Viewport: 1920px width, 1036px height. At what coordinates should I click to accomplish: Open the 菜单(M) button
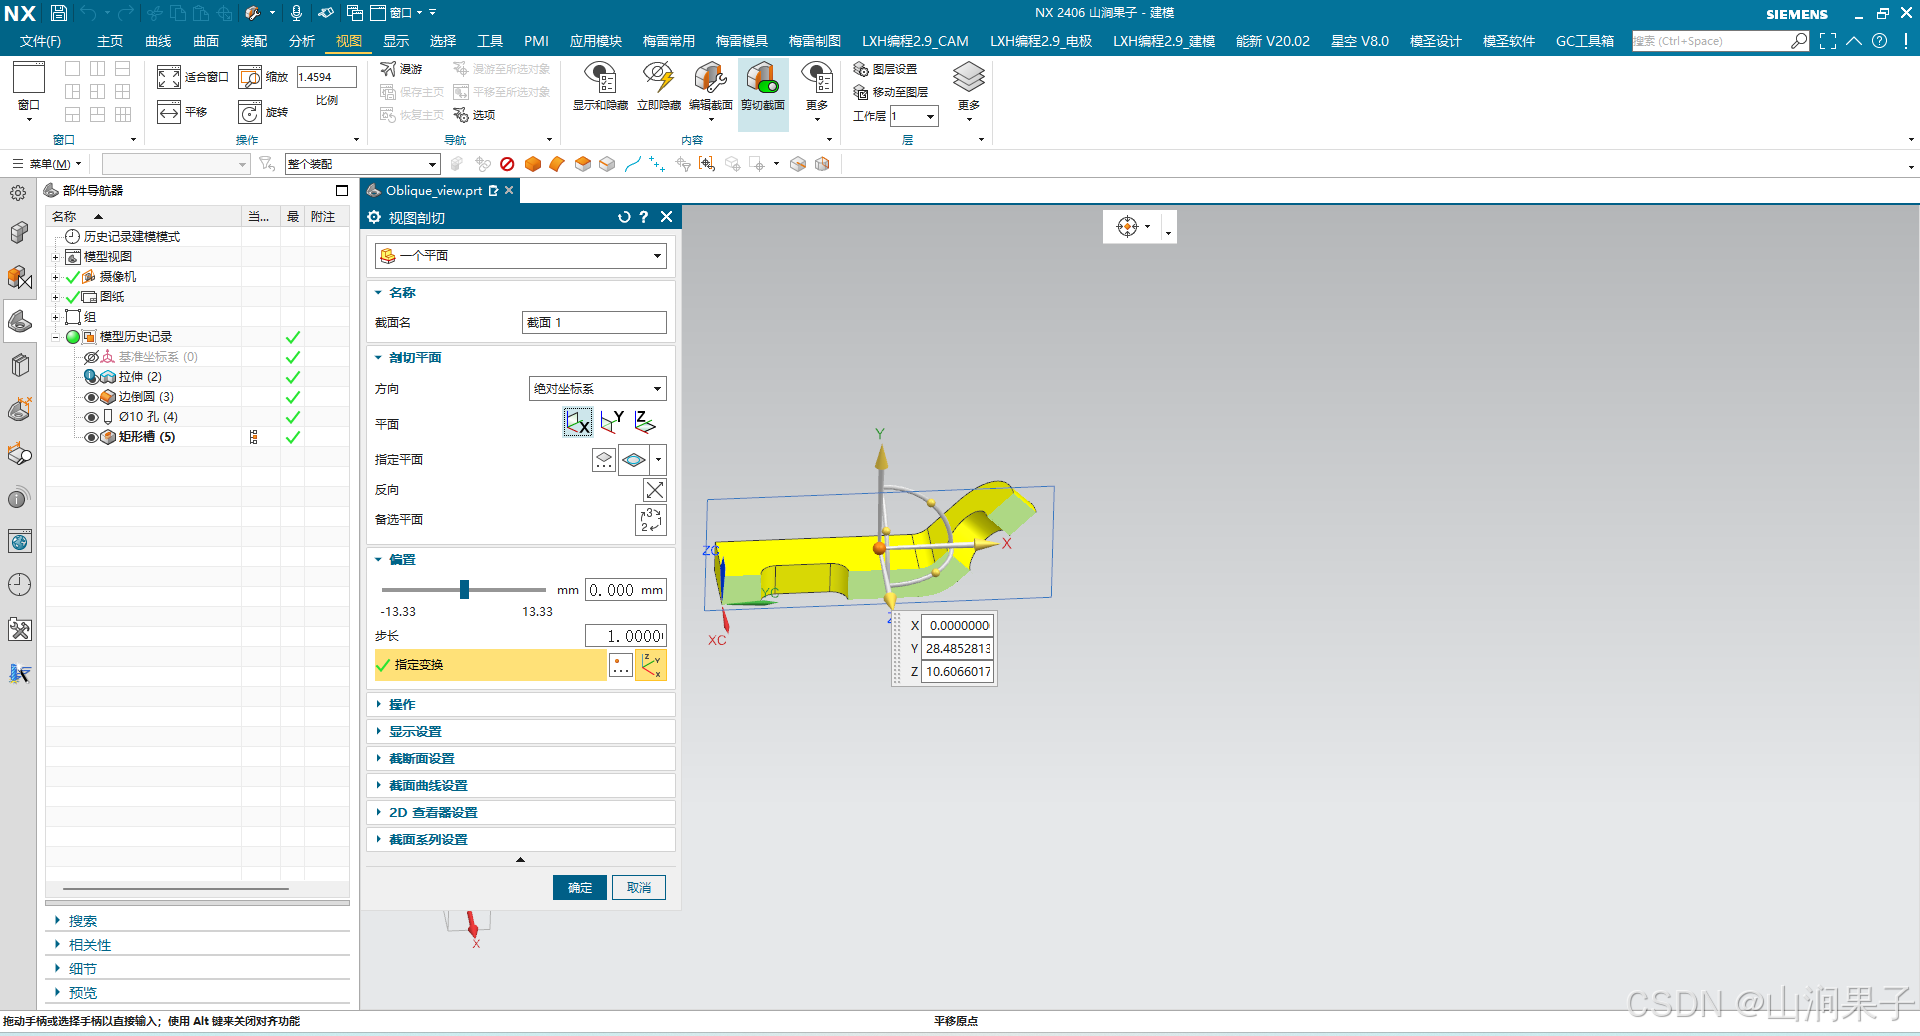(47, 164)
